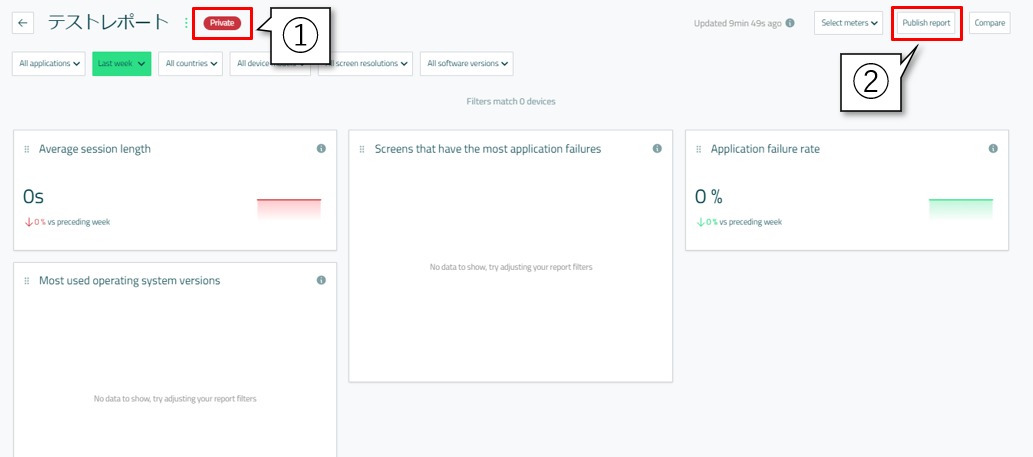The height and width of the screenshot is (457, 1033).
Task: Open the All software versions dropdown
Action: 466,64
